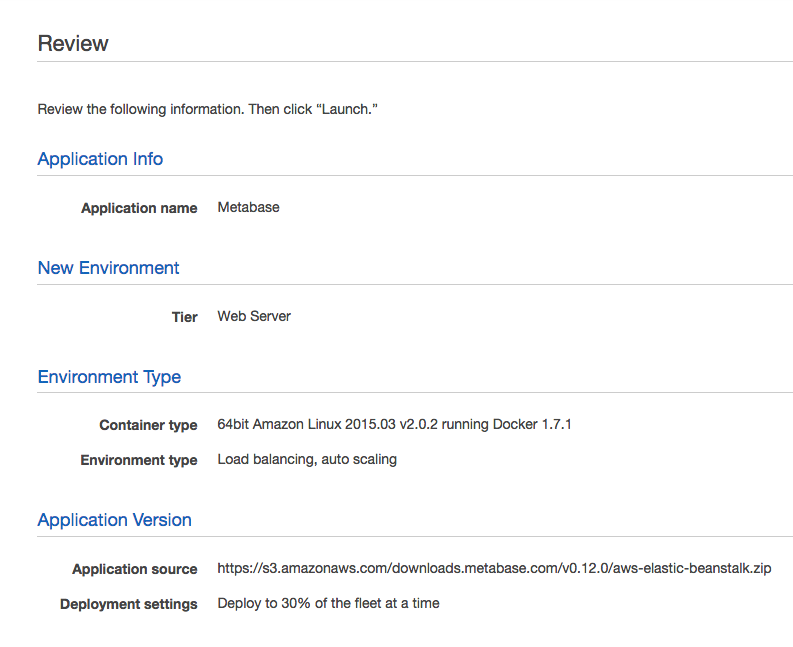793x647 pixels.
Task: Click the divider line below Review heading
Action: click(415, 62)
